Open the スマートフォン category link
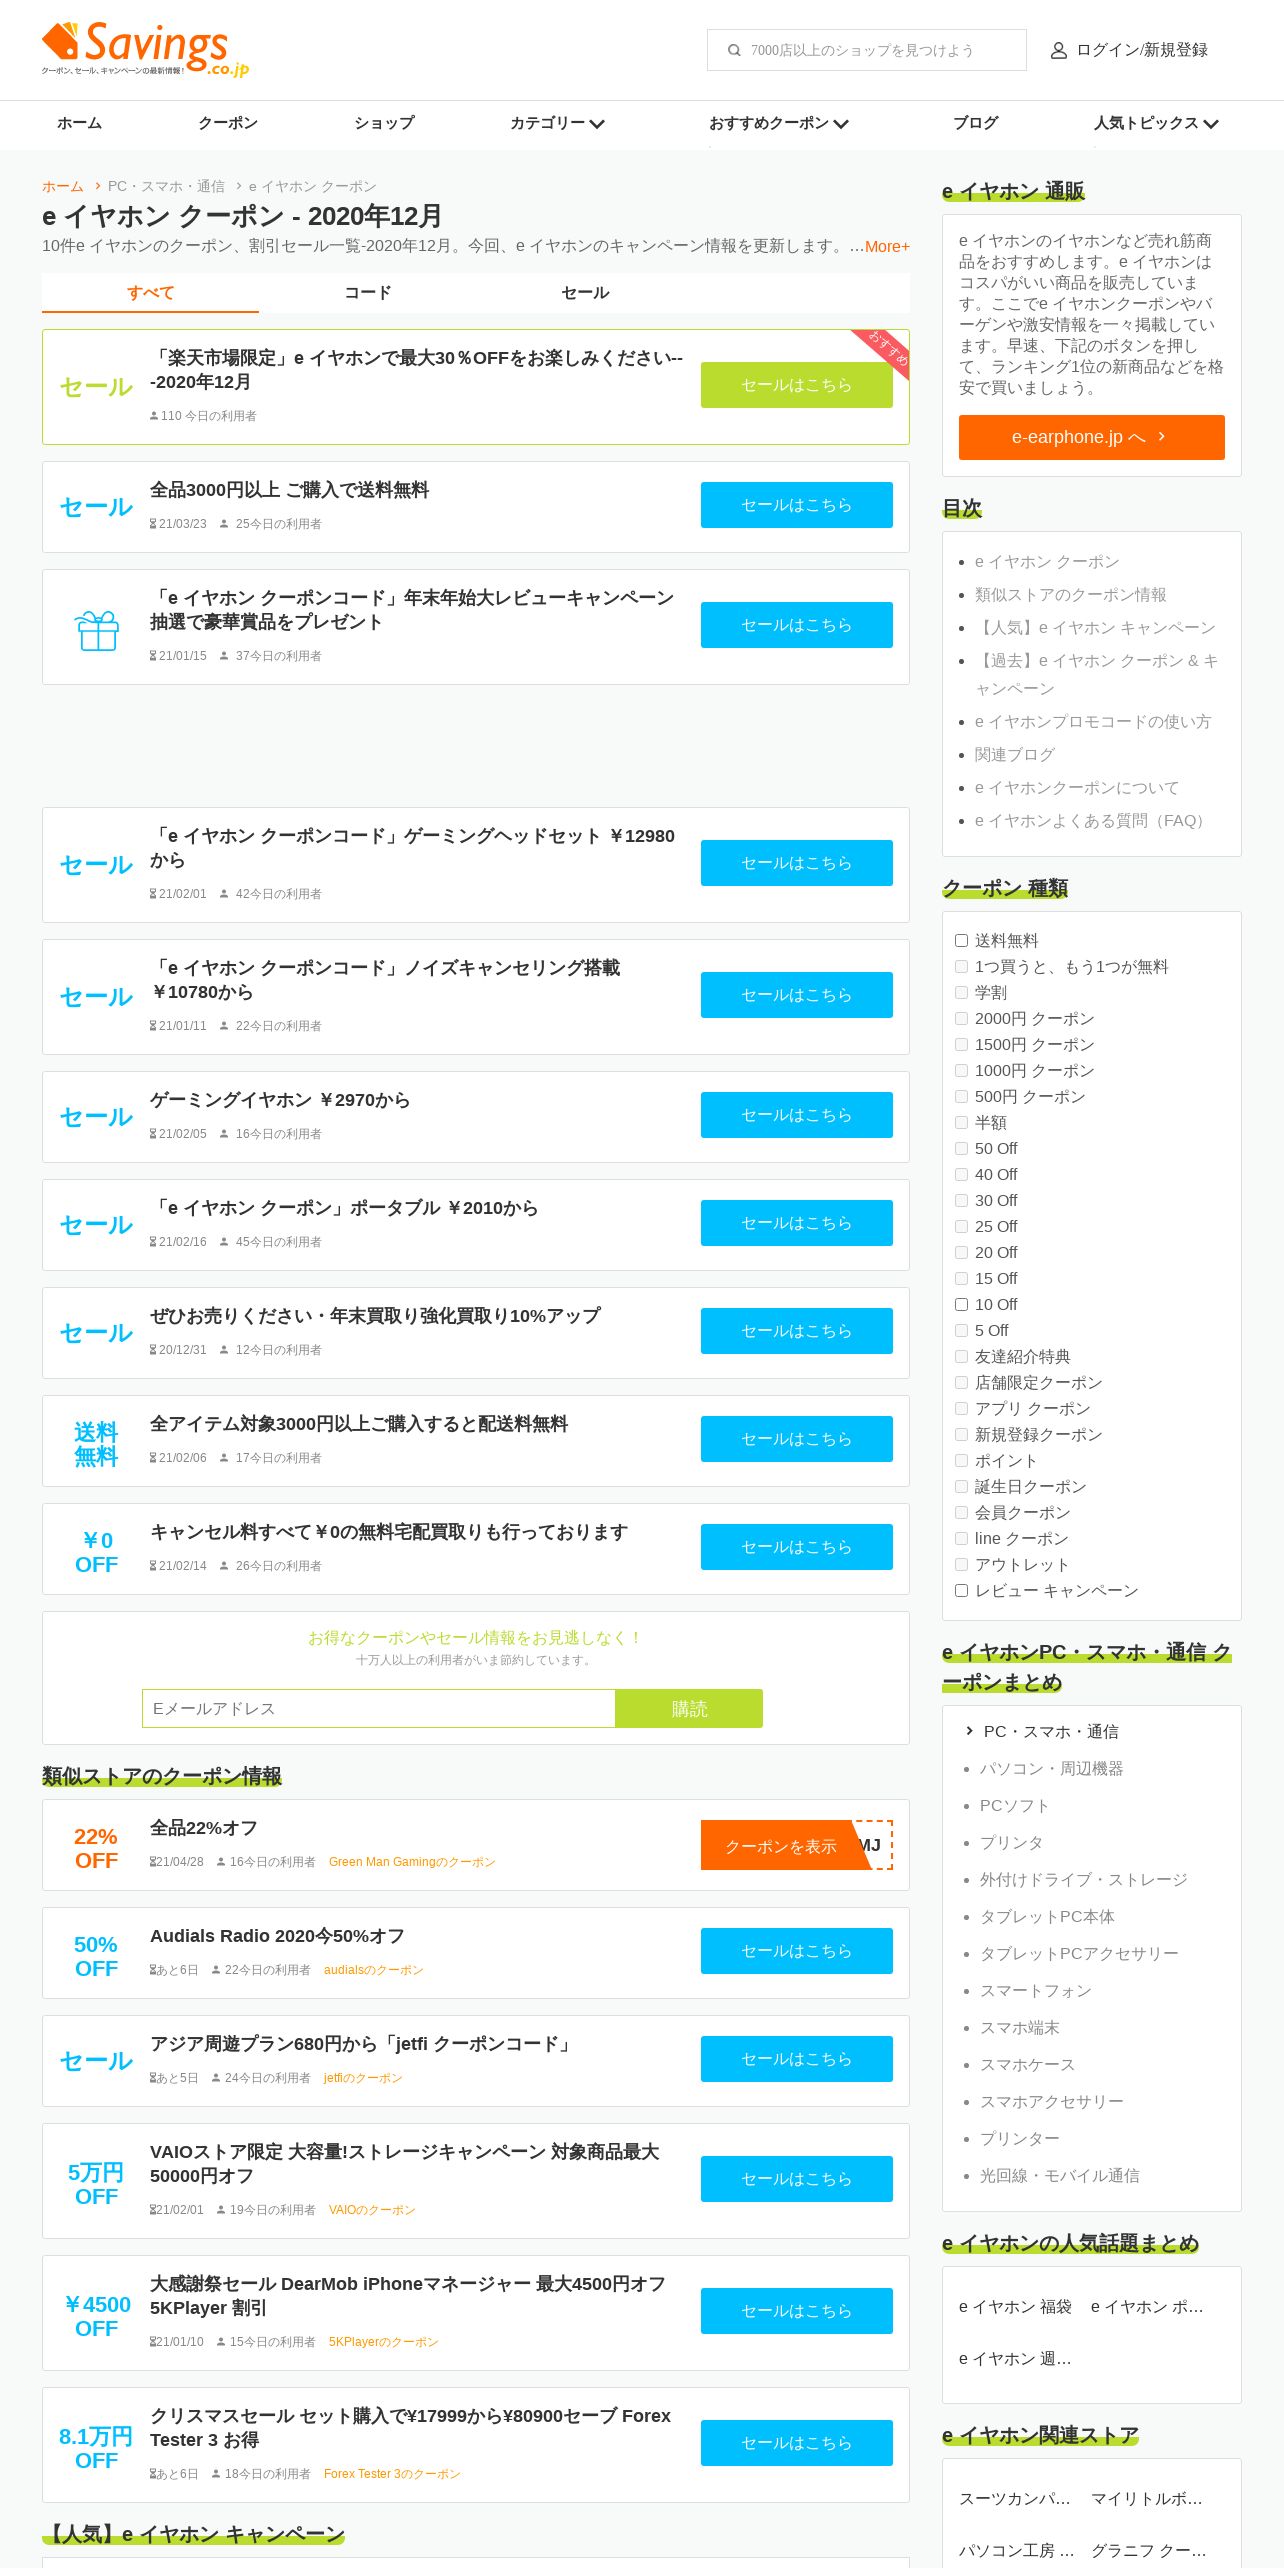 pyautogui.click(x=1035, y=1990)
